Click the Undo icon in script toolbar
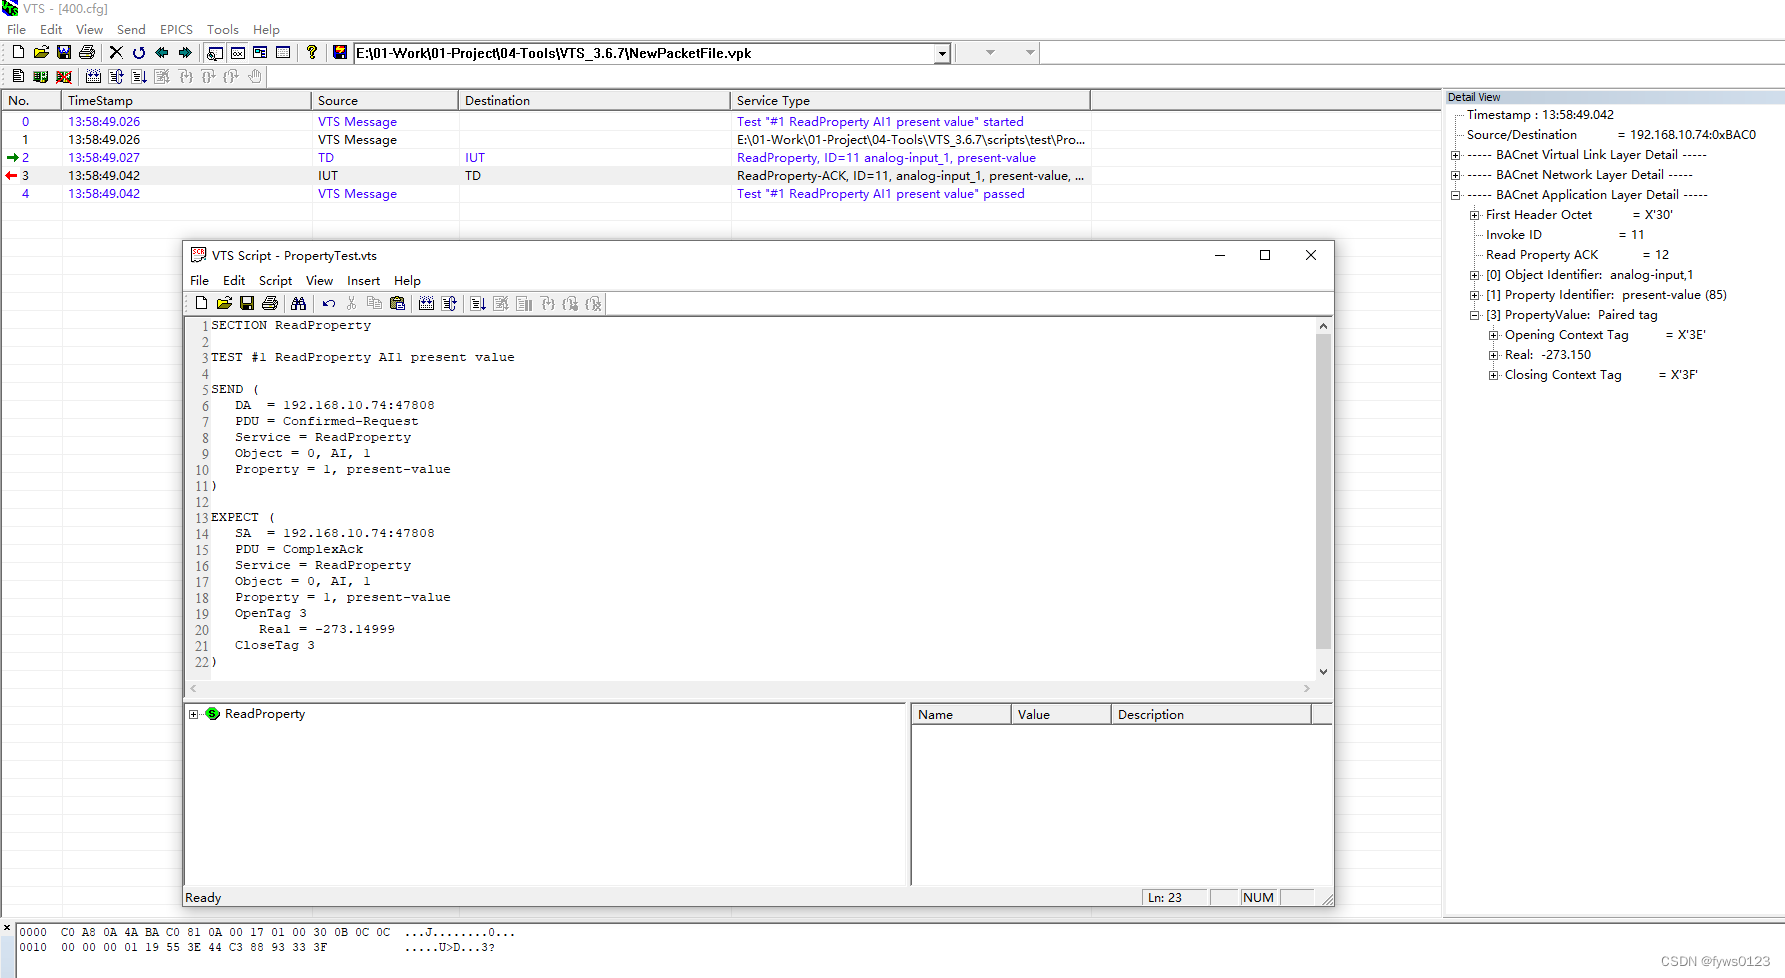This screenshot has height=978, width=1785. click(328, 303)
